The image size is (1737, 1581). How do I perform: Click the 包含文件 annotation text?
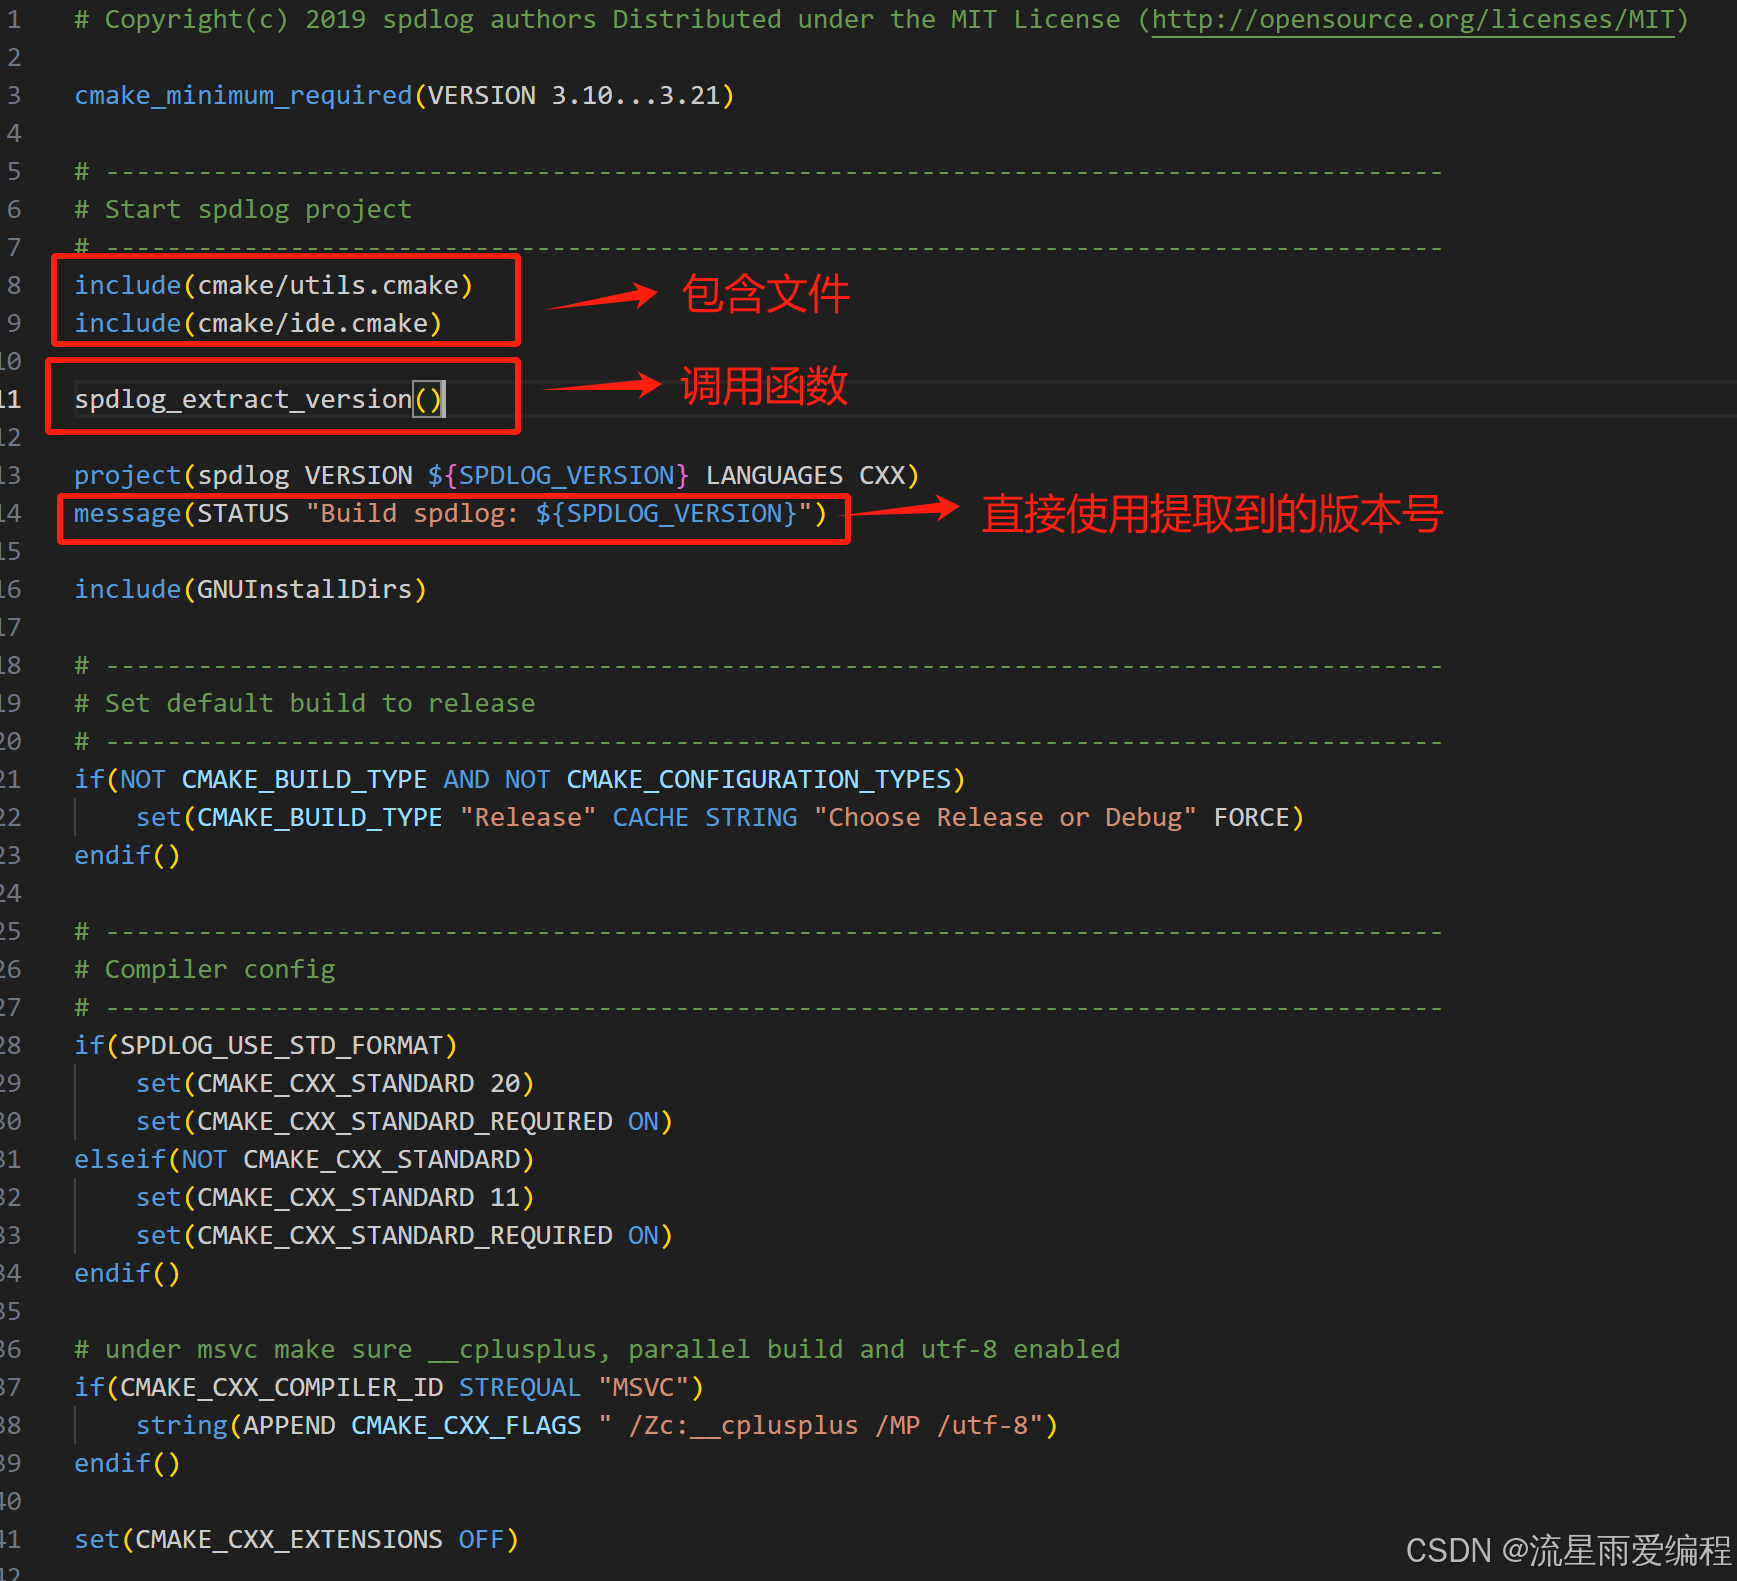coord(765,294)
